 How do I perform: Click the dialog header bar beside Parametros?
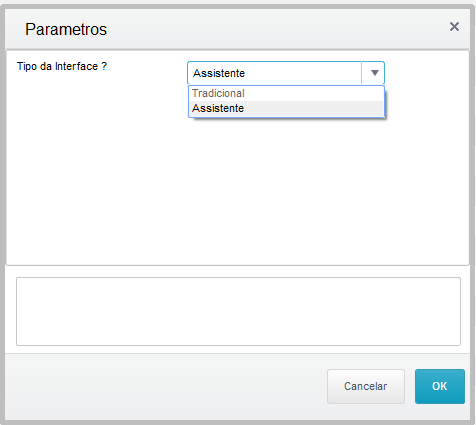(x=277, y=29)
